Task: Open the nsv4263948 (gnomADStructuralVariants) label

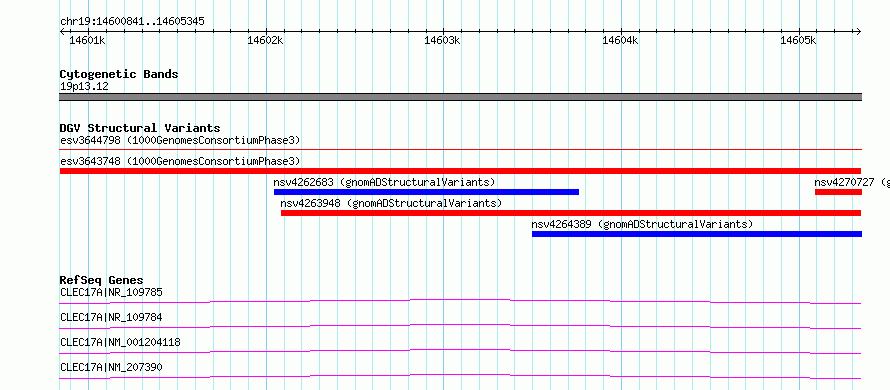Action: click(391, 203)
